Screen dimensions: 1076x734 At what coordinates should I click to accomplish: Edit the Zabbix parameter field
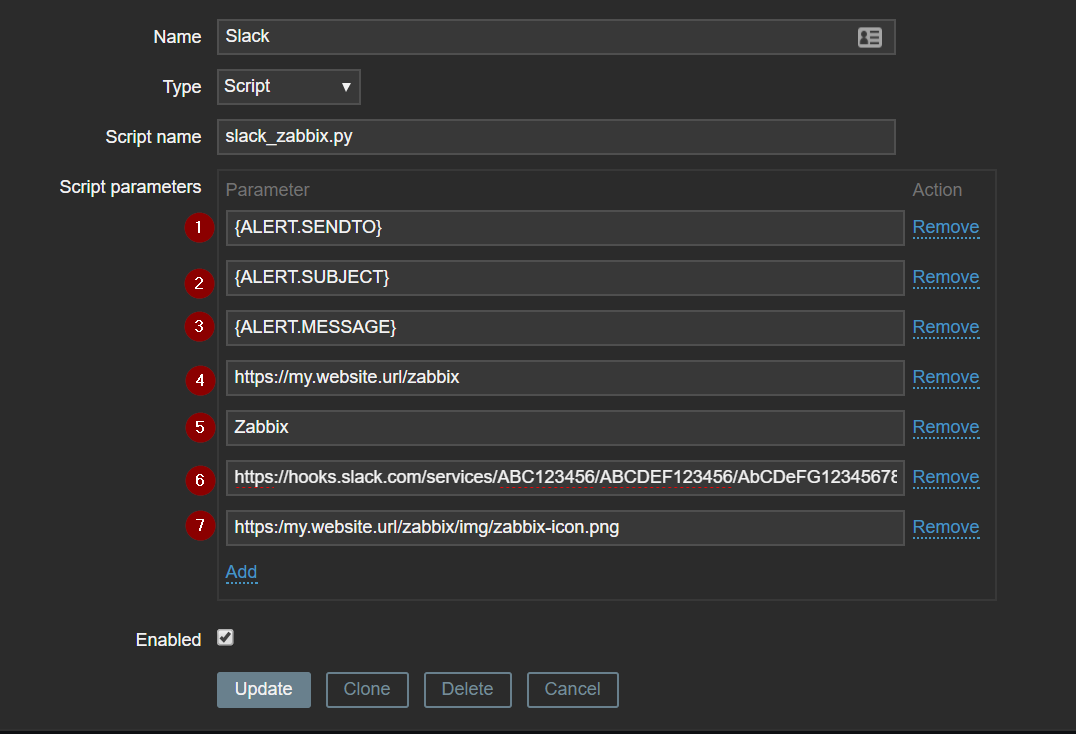565,428
